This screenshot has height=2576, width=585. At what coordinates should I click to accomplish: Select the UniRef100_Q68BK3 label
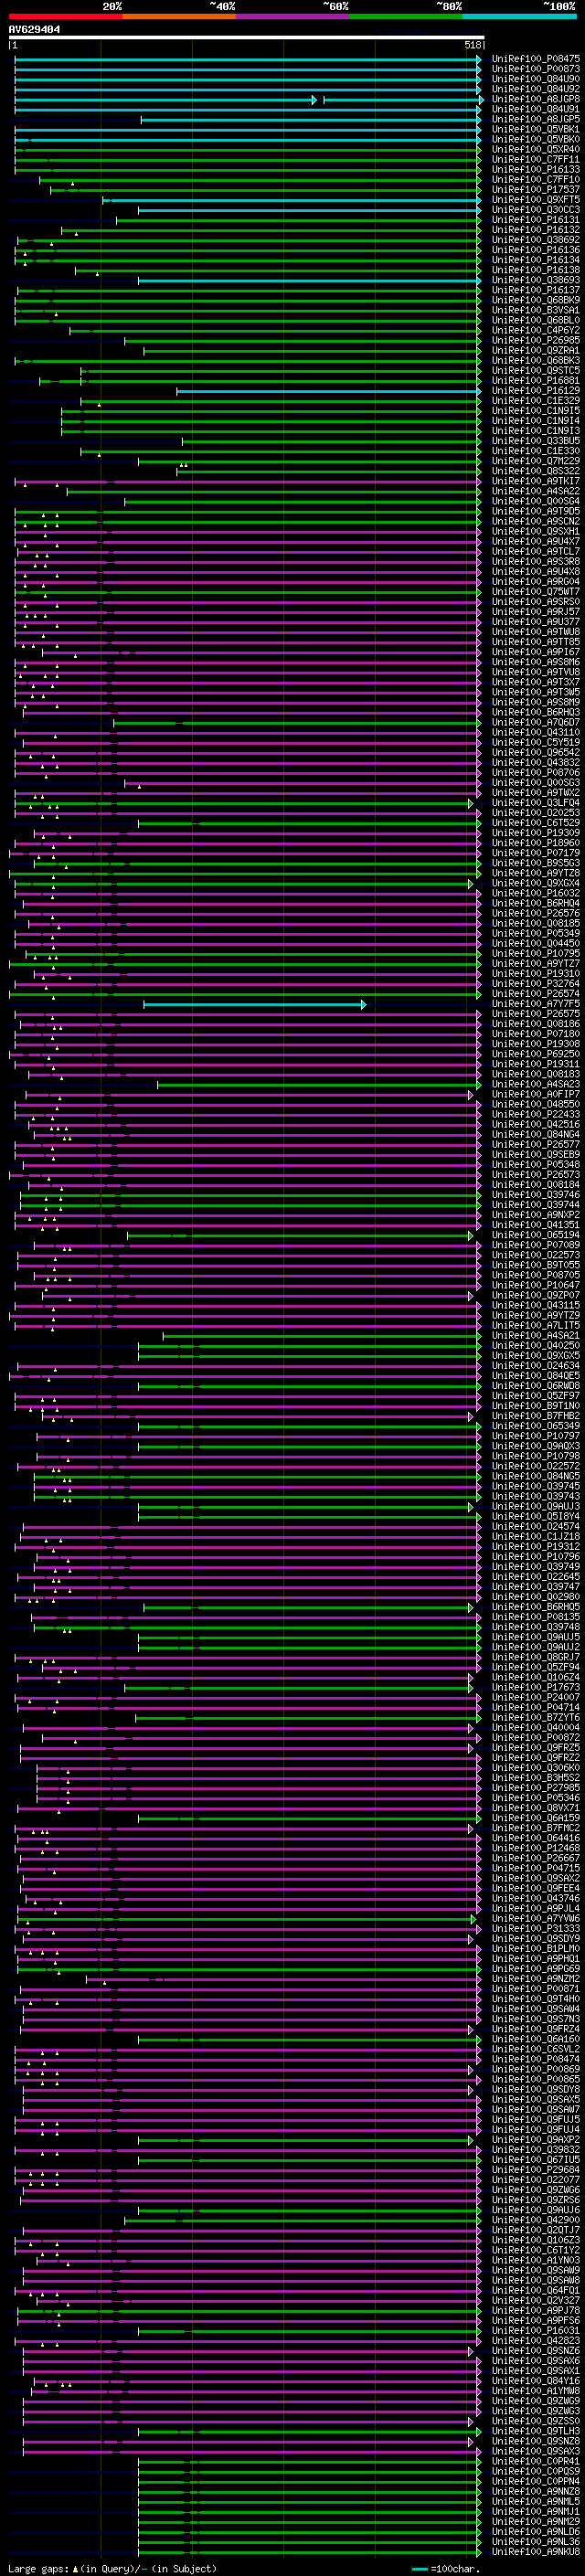[535, 360]
